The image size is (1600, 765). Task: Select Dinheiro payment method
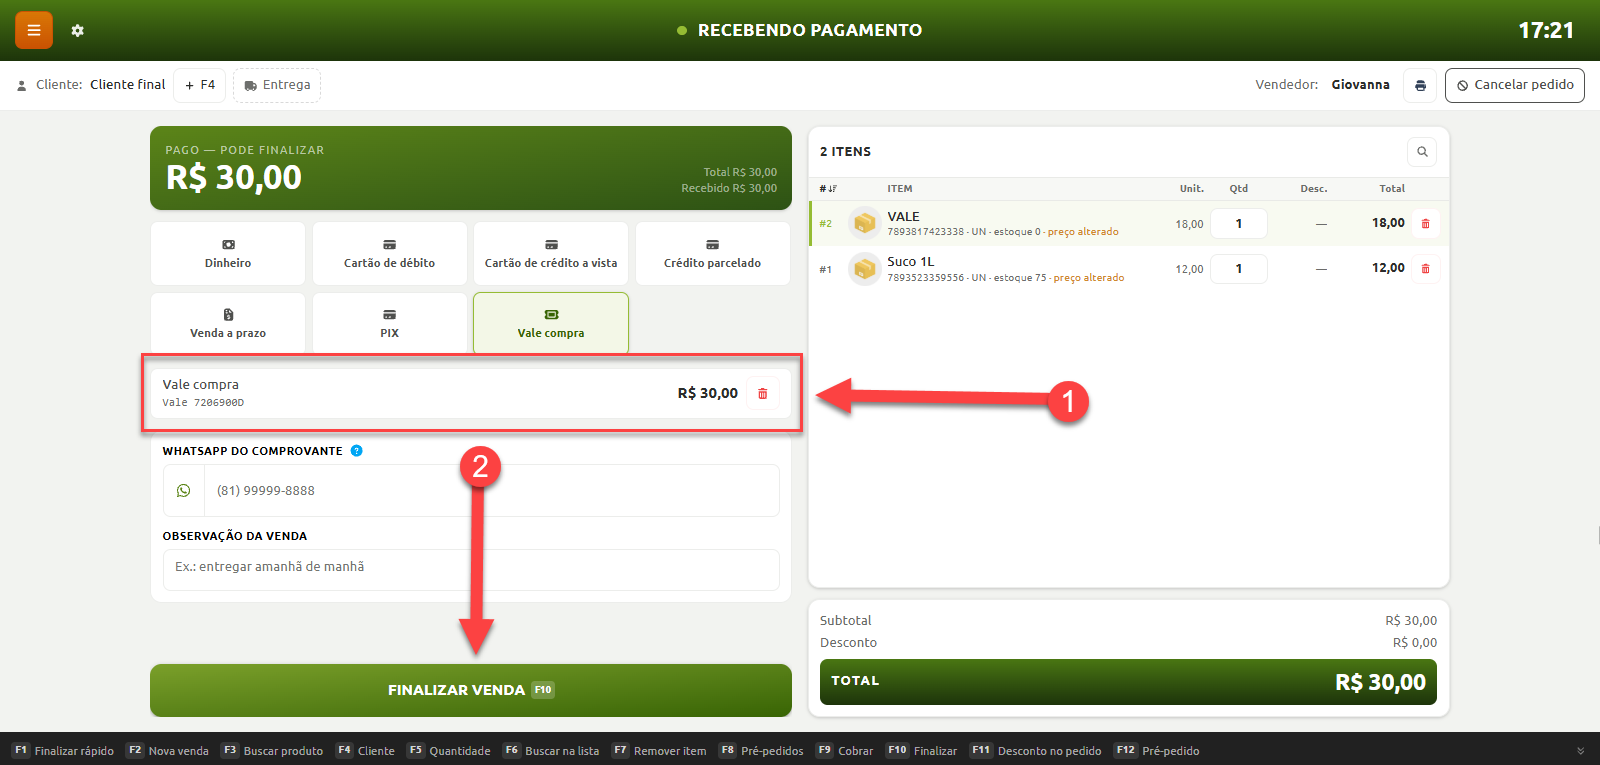click(228, 254)
